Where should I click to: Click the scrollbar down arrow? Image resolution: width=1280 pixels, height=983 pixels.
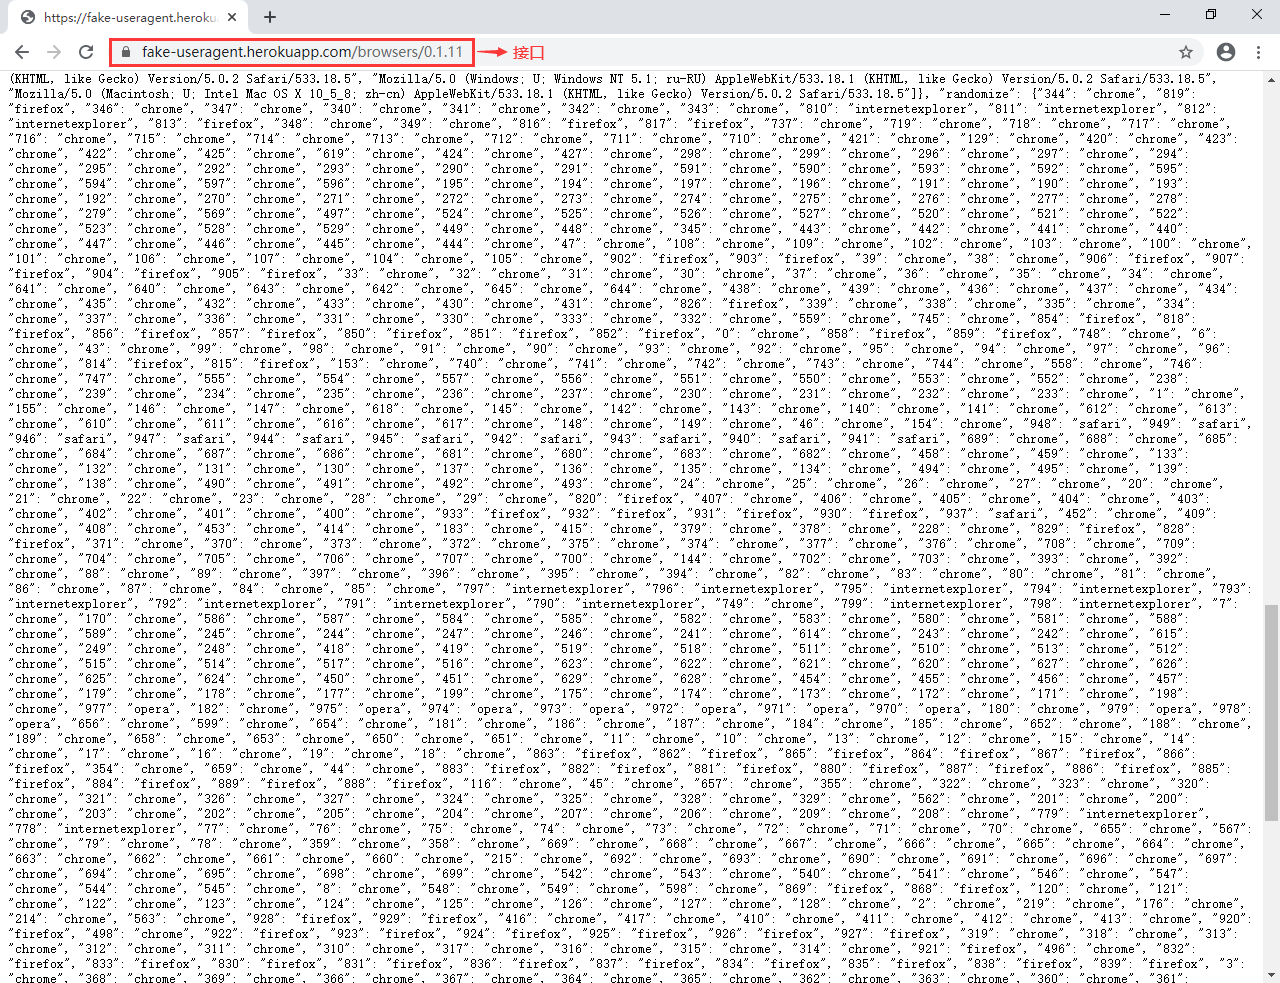tap(1271, 974)
